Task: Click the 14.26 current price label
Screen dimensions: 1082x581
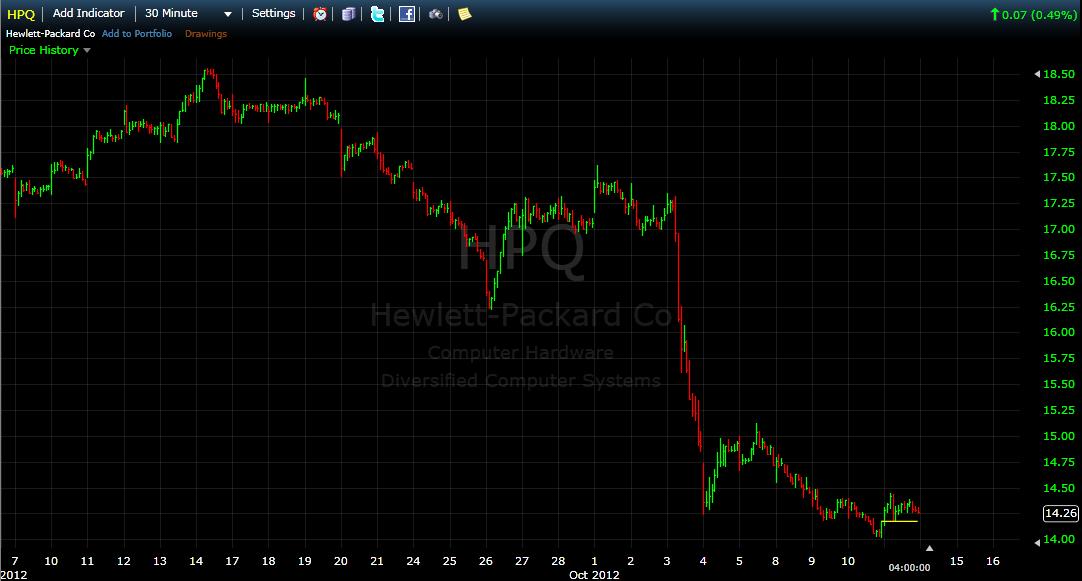Action: click(1059, 514)
